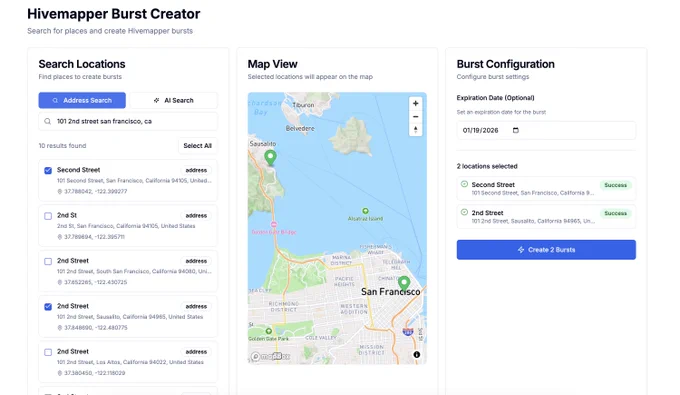Zoom out on the map

(415, 117)
